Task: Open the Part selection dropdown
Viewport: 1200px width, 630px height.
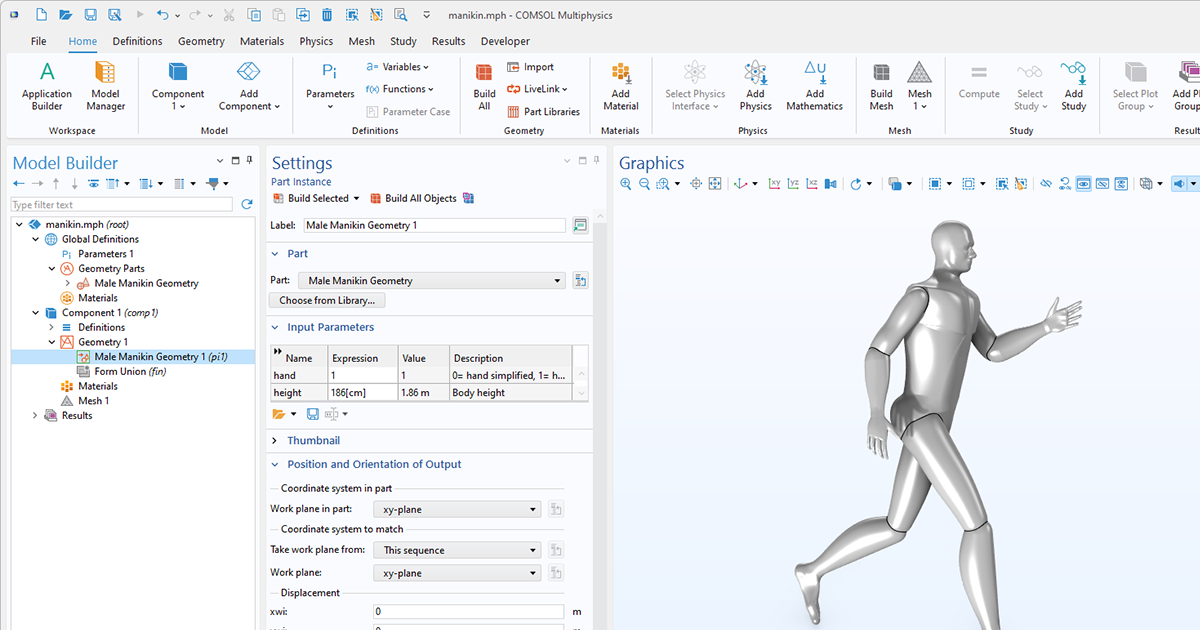Action: [x=560, y=280]
